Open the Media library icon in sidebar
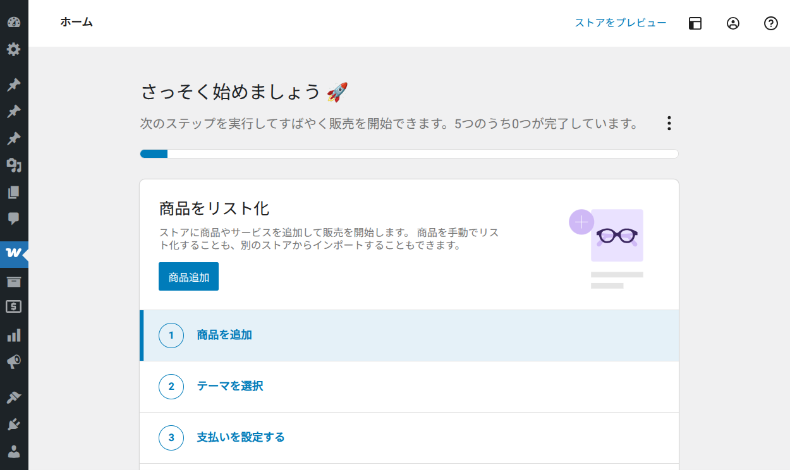Screen dimensions: 790x470 pos(14,165)
